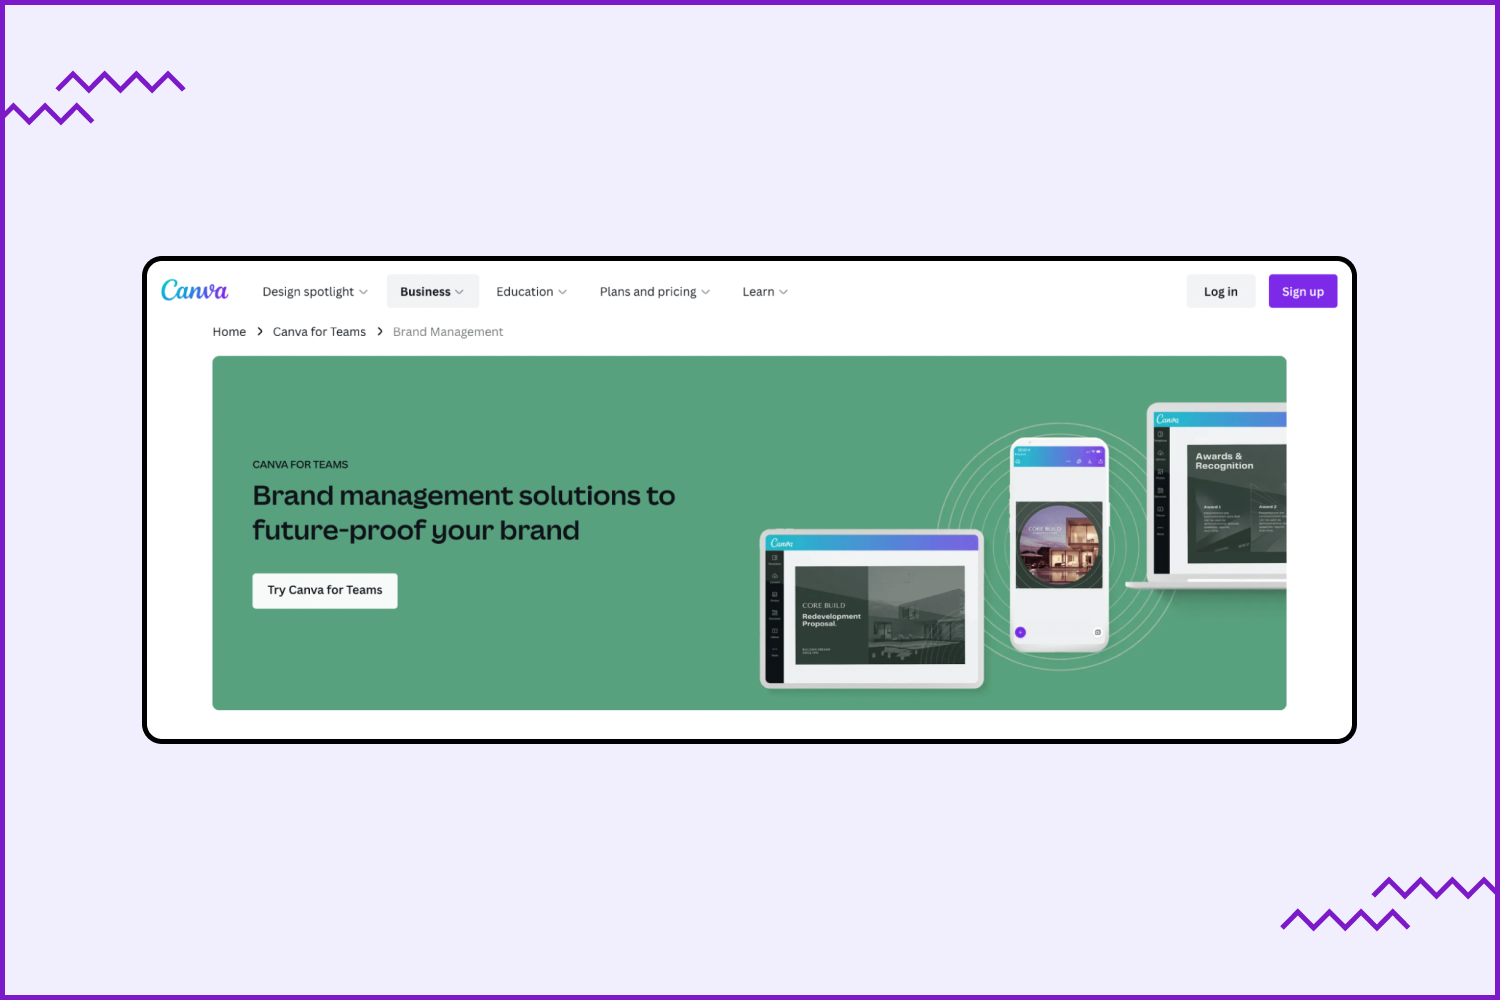Click the CANVA FOR TEAMS label

[300, 465]
